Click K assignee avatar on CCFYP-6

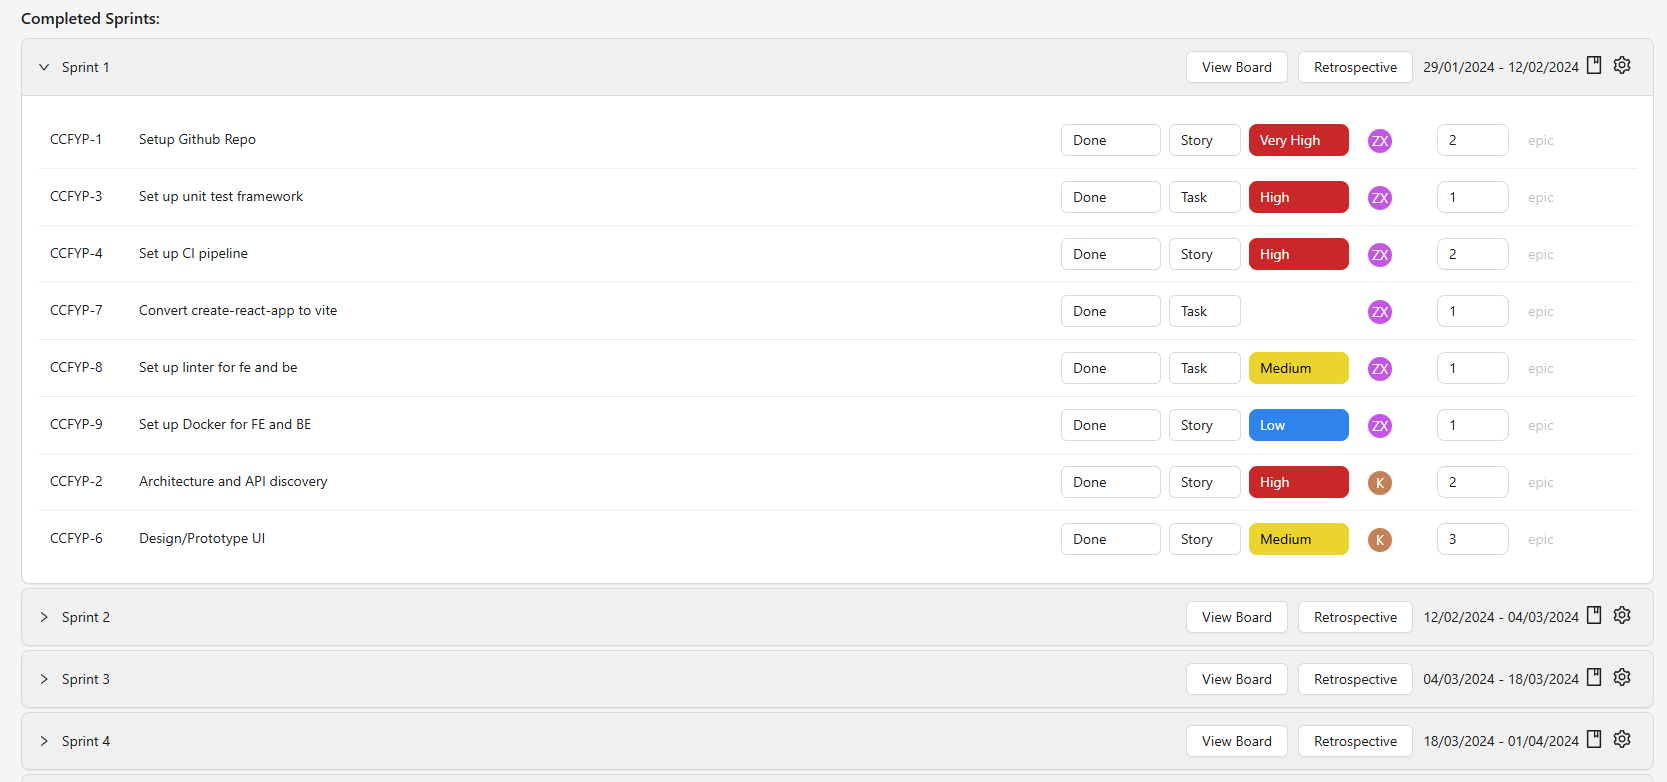[x=1380, y=540]
